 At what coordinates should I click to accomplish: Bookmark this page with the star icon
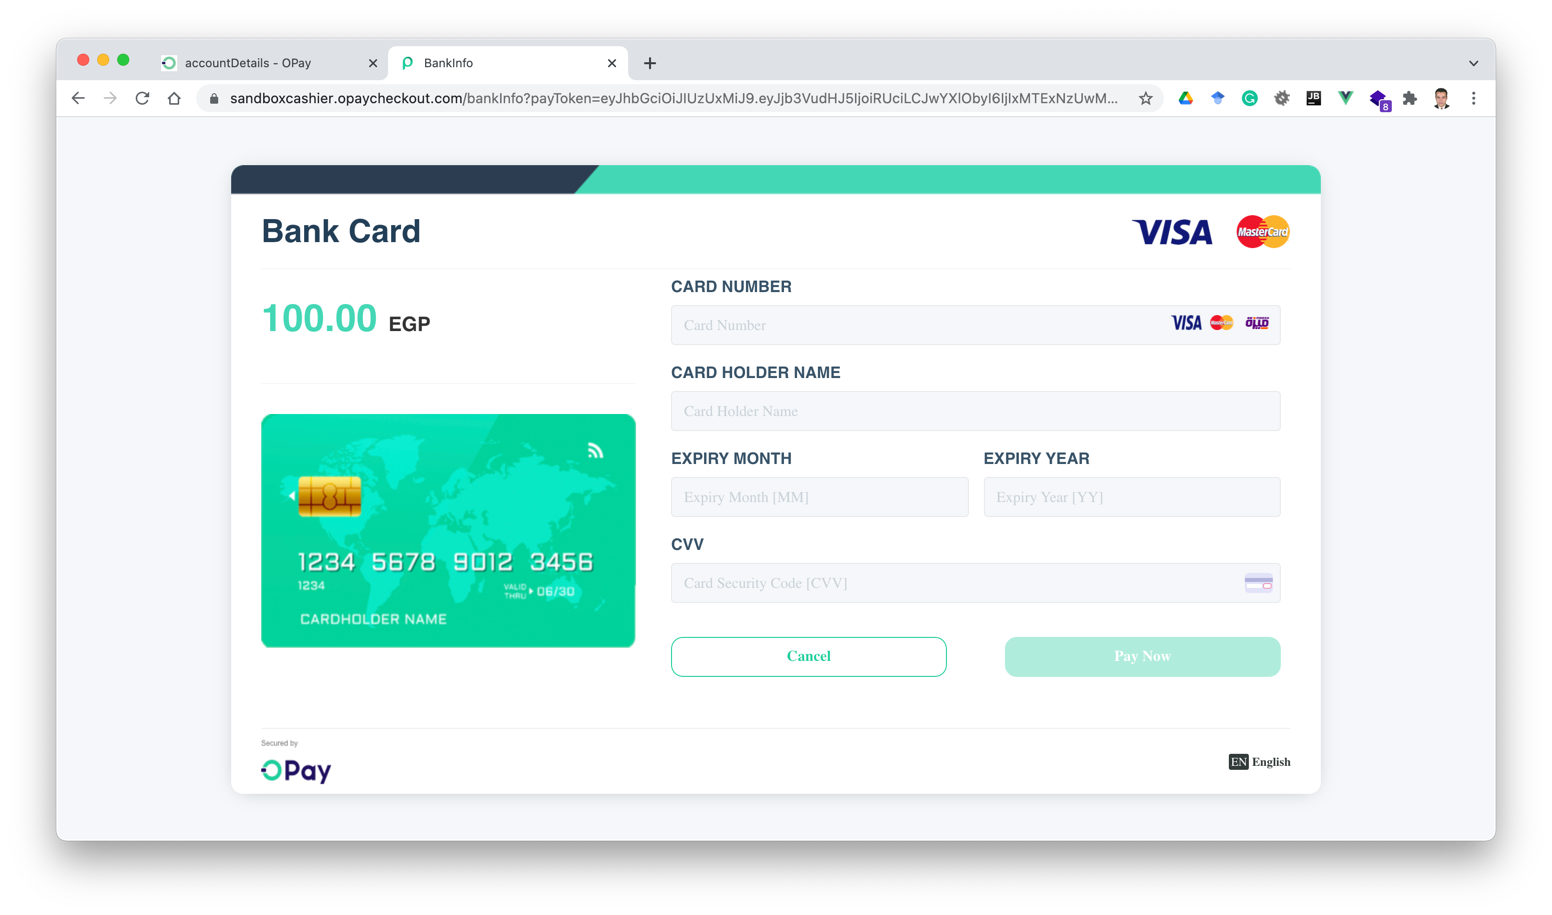coord(1145,98)
